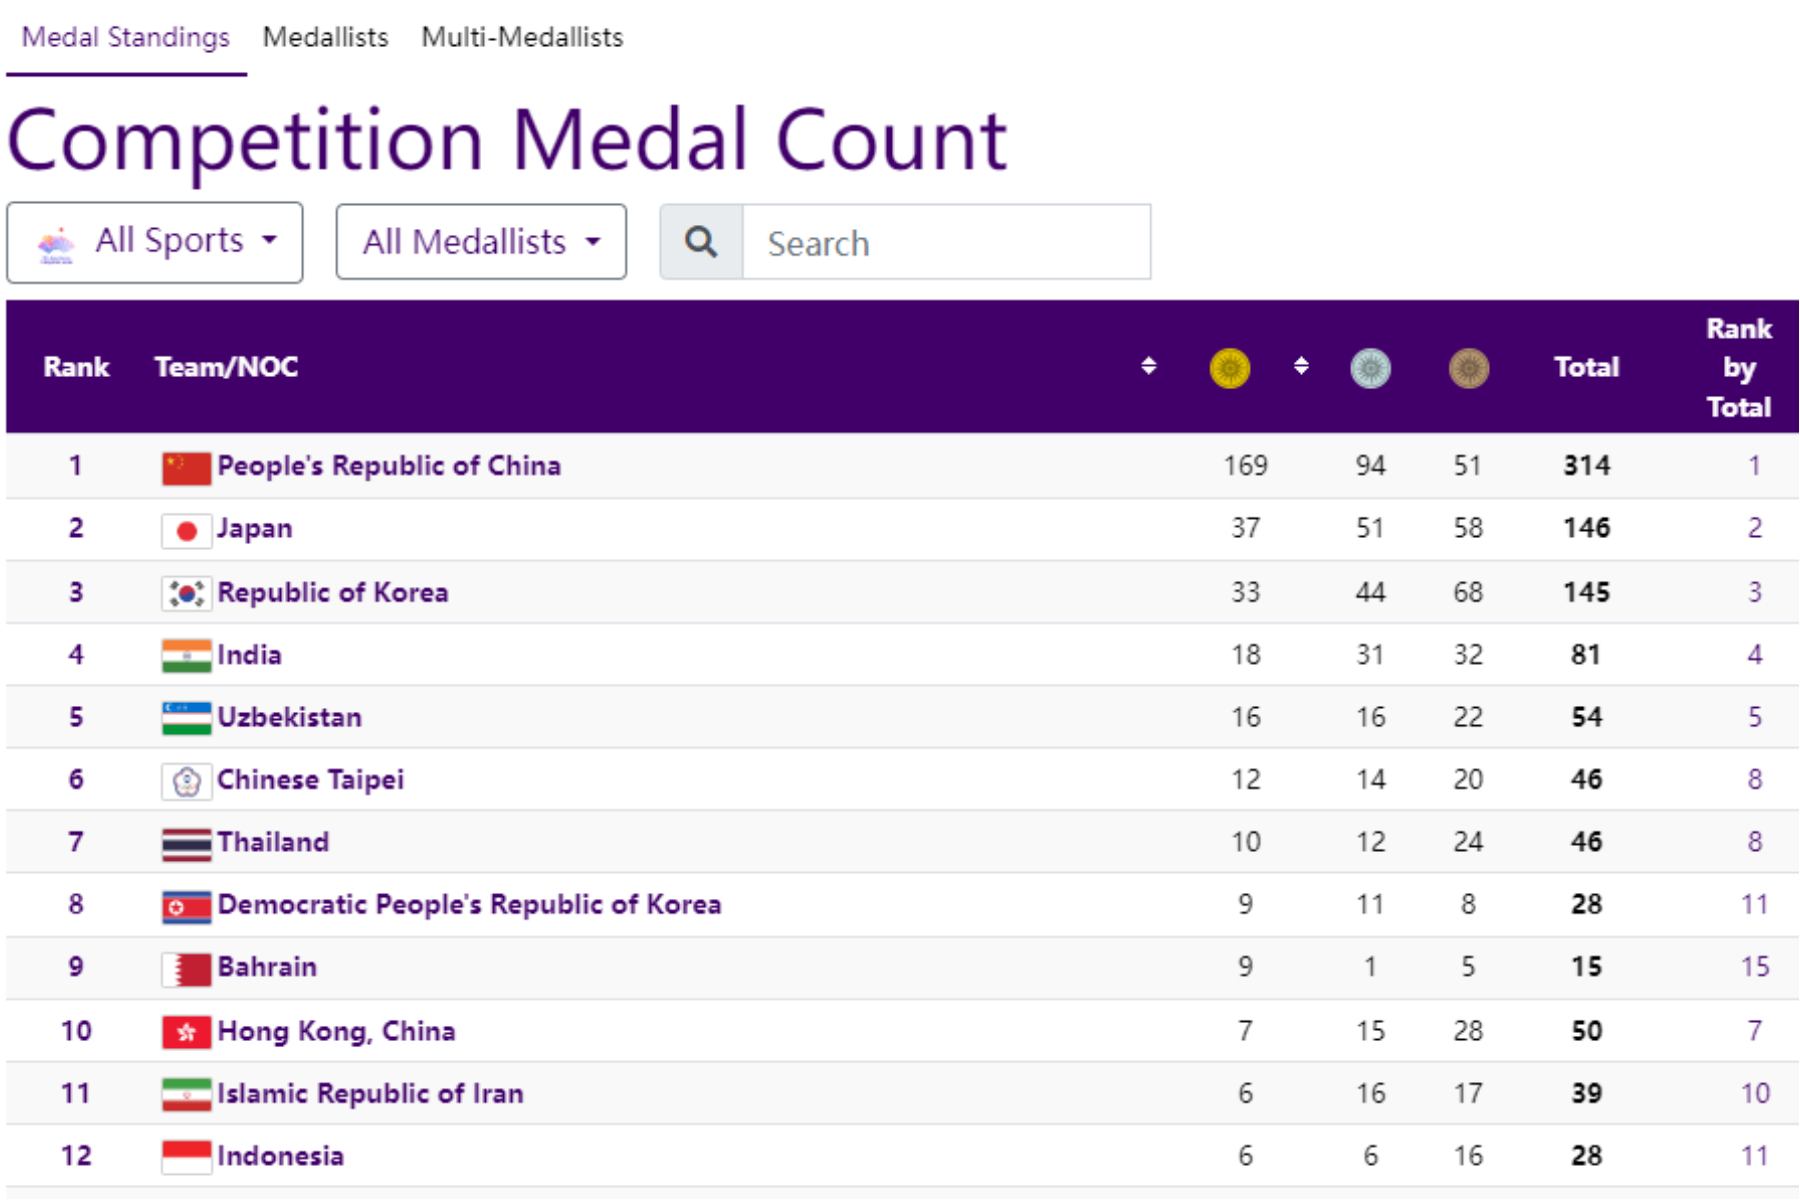
Task: Click the India flag icon
Action: point(186,656)
